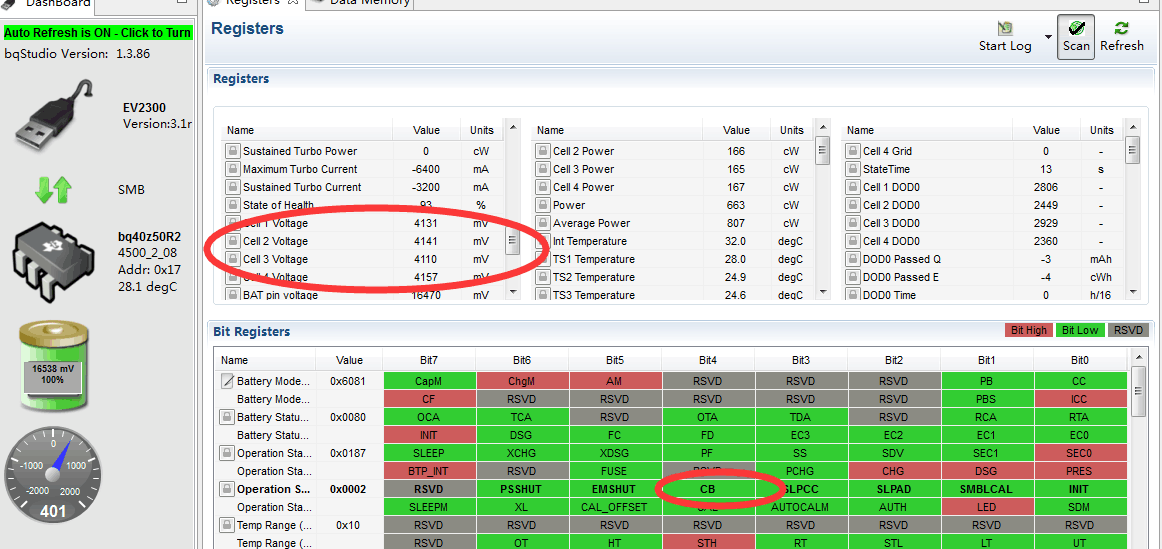Click lock icon beside StateTime
Image resolution: width=1162 pixels, height=549 pixels.
point(853,169)
